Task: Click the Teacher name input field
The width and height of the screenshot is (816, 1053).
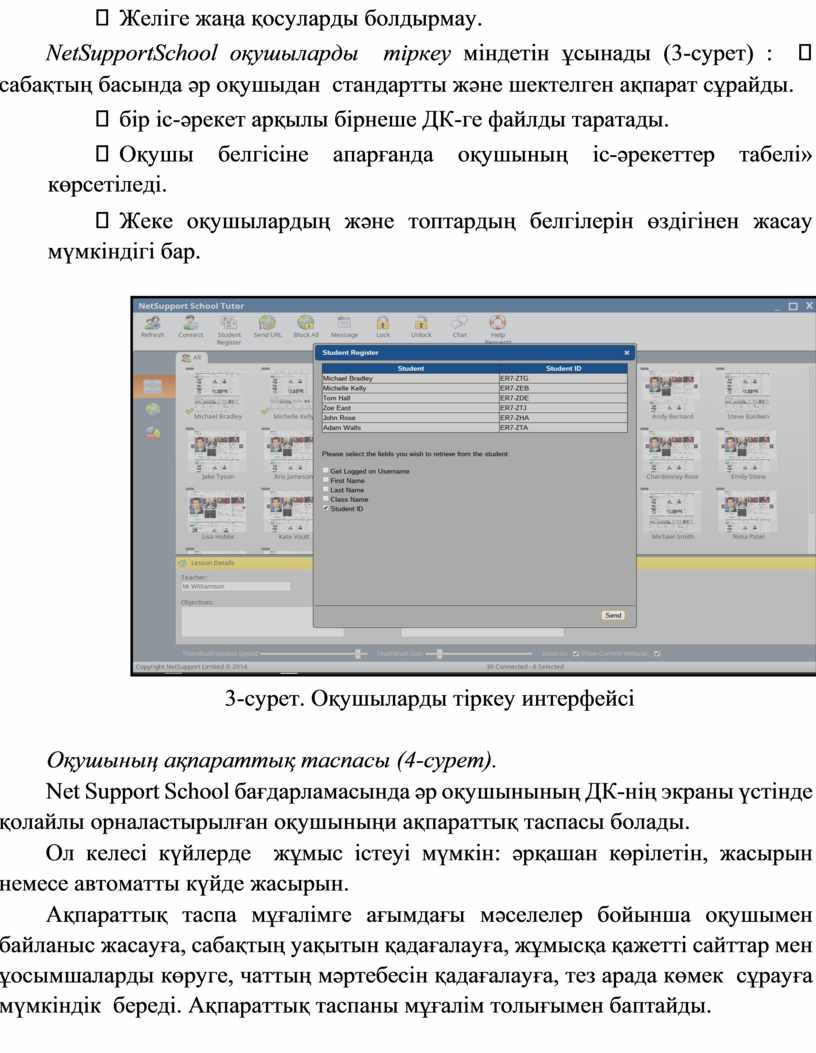Action: click(235, 586)
